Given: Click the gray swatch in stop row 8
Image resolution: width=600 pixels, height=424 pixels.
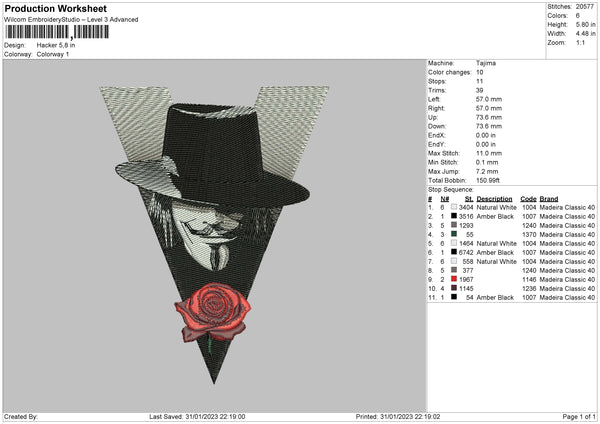Looking at the screenshot, I should pyautogui.click(x=454, y=270).
